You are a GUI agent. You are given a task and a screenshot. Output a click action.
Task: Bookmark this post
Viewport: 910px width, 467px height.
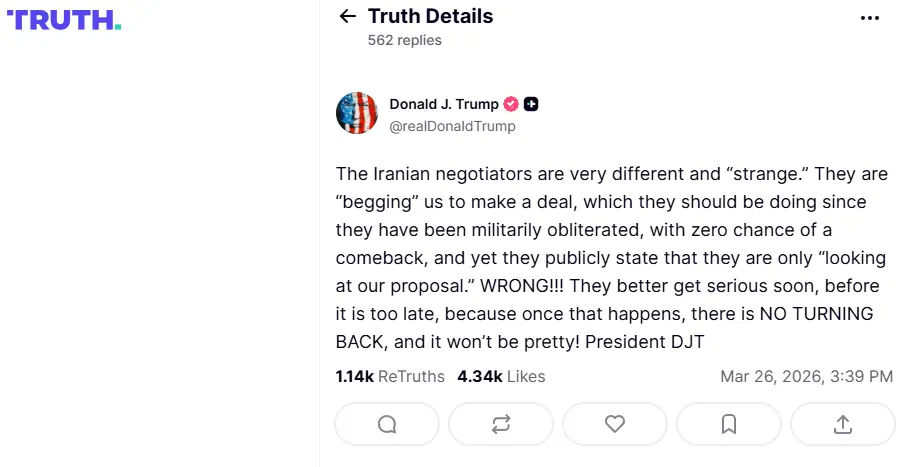pyautogui.click(x=729, y=424)
